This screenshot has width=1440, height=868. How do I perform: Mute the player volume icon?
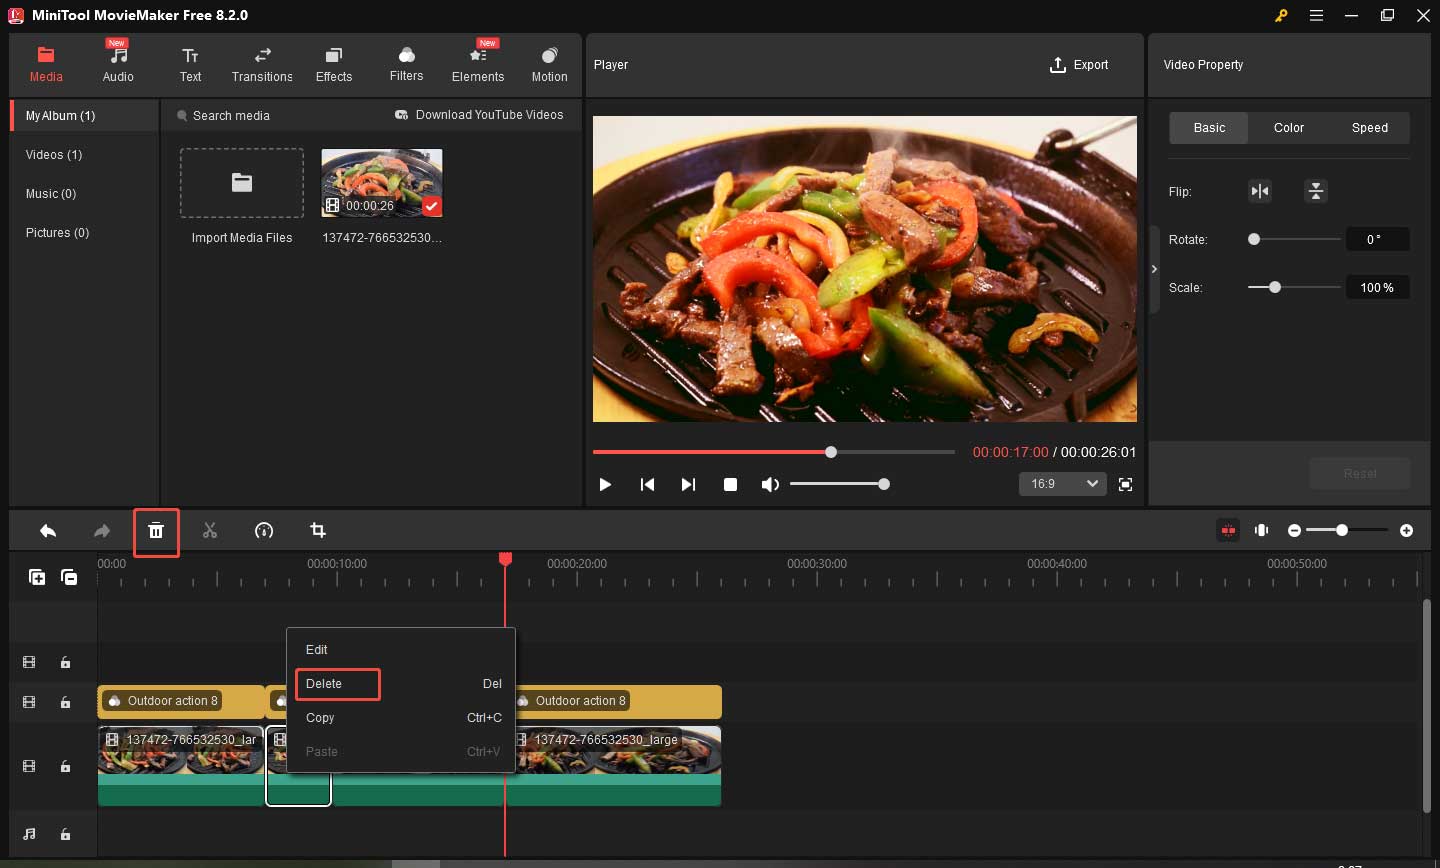point(770,484)
